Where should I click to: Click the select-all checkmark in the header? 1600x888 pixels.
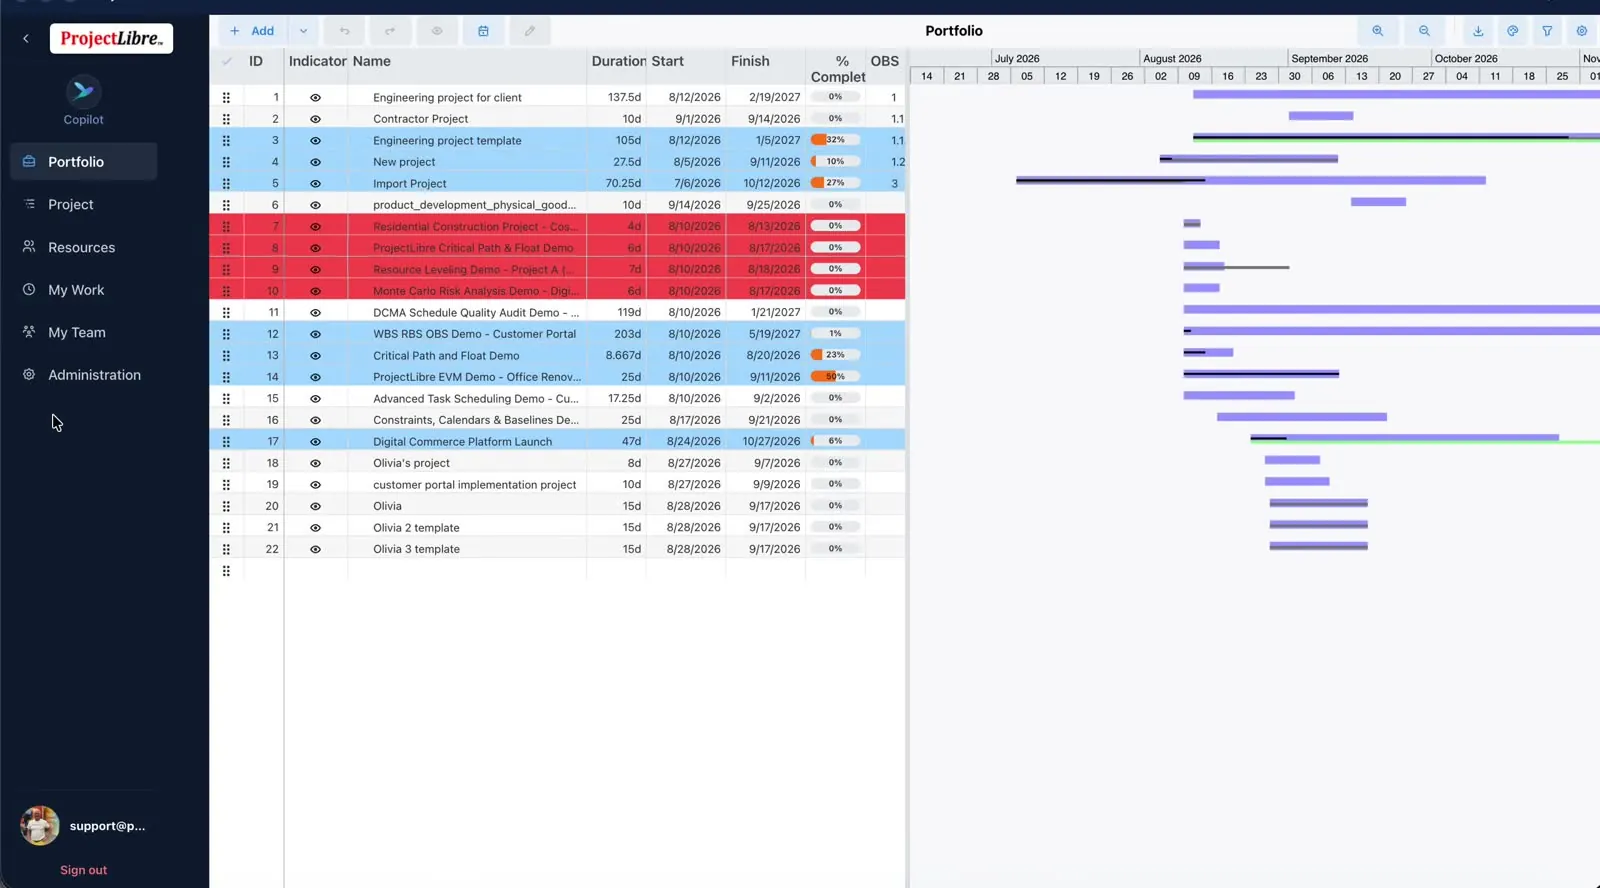(227, 61)
